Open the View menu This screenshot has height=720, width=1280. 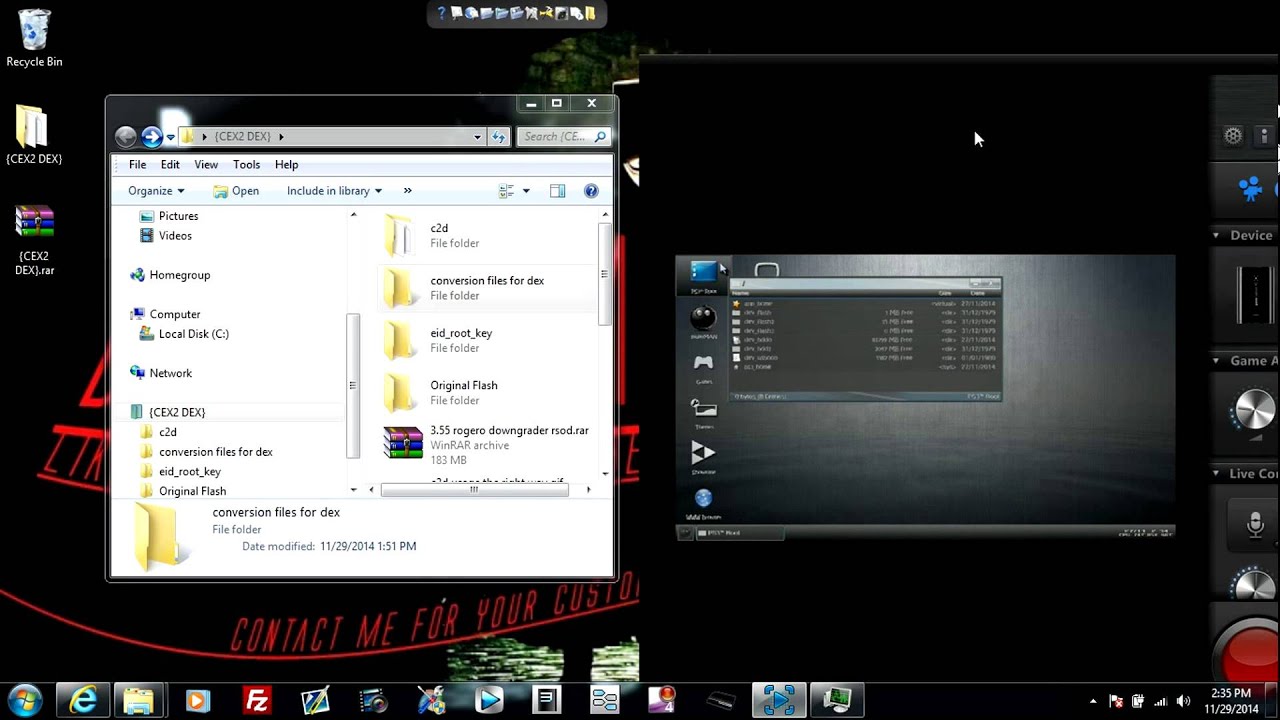(x=206, y=165)
